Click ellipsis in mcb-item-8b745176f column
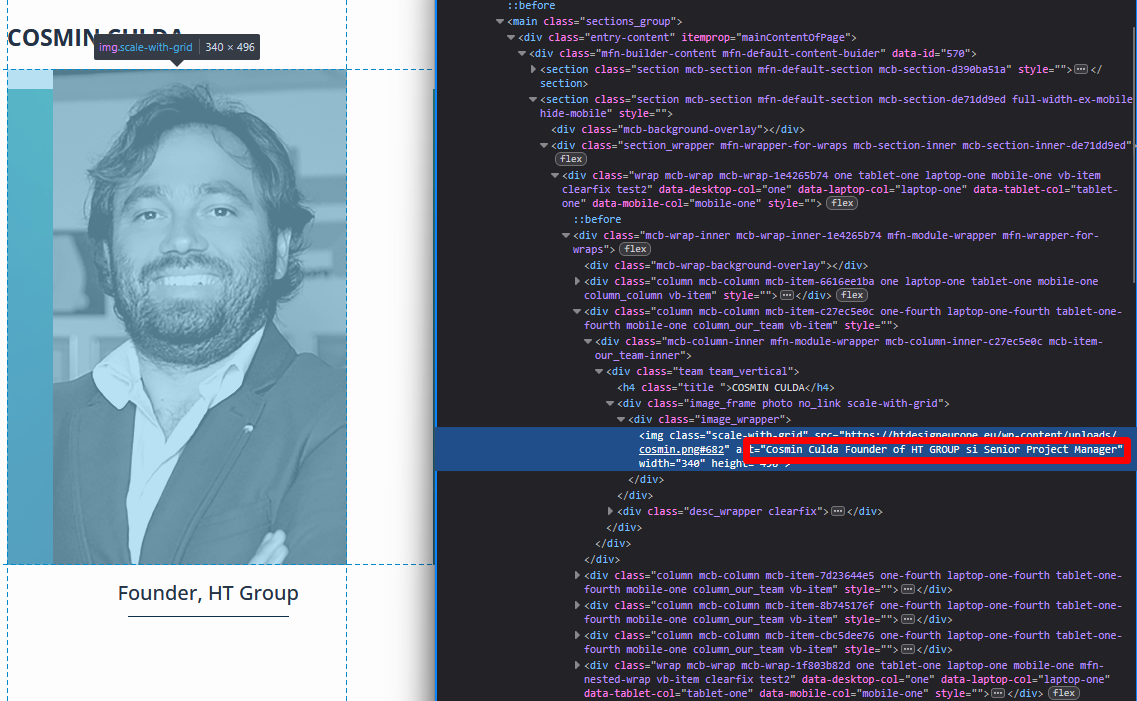This screenshot has width=1137, height=701. (907, 620)
